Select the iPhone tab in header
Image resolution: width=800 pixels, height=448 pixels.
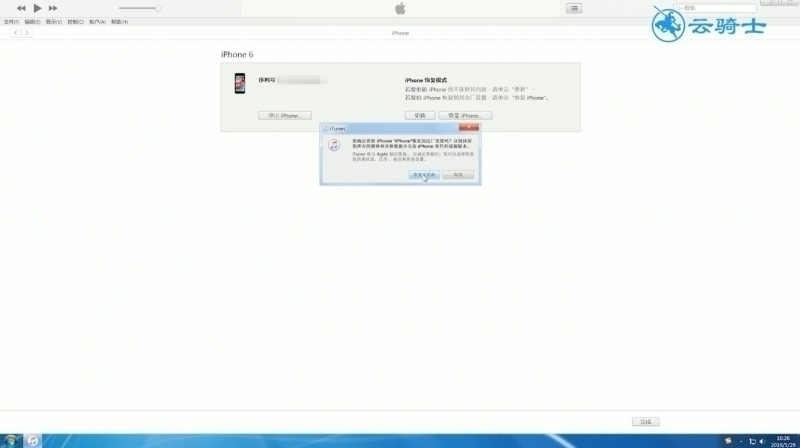tap(400, 33)
